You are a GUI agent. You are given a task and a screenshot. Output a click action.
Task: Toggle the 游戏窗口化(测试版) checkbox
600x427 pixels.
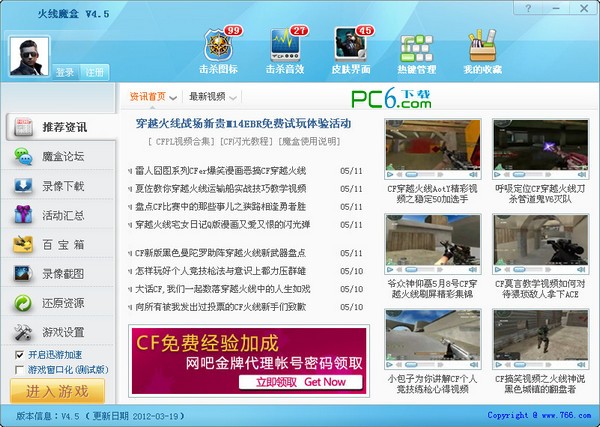tap(19, 370)
